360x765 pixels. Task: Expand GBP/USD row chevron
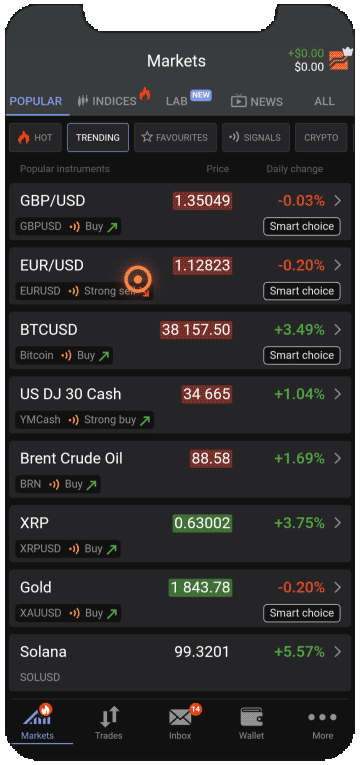point(338,201)
